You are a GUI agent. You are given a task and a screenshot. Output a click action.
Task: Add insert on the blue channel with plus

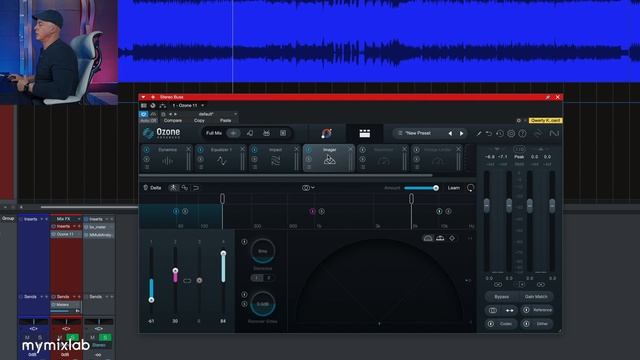(46, 219)
